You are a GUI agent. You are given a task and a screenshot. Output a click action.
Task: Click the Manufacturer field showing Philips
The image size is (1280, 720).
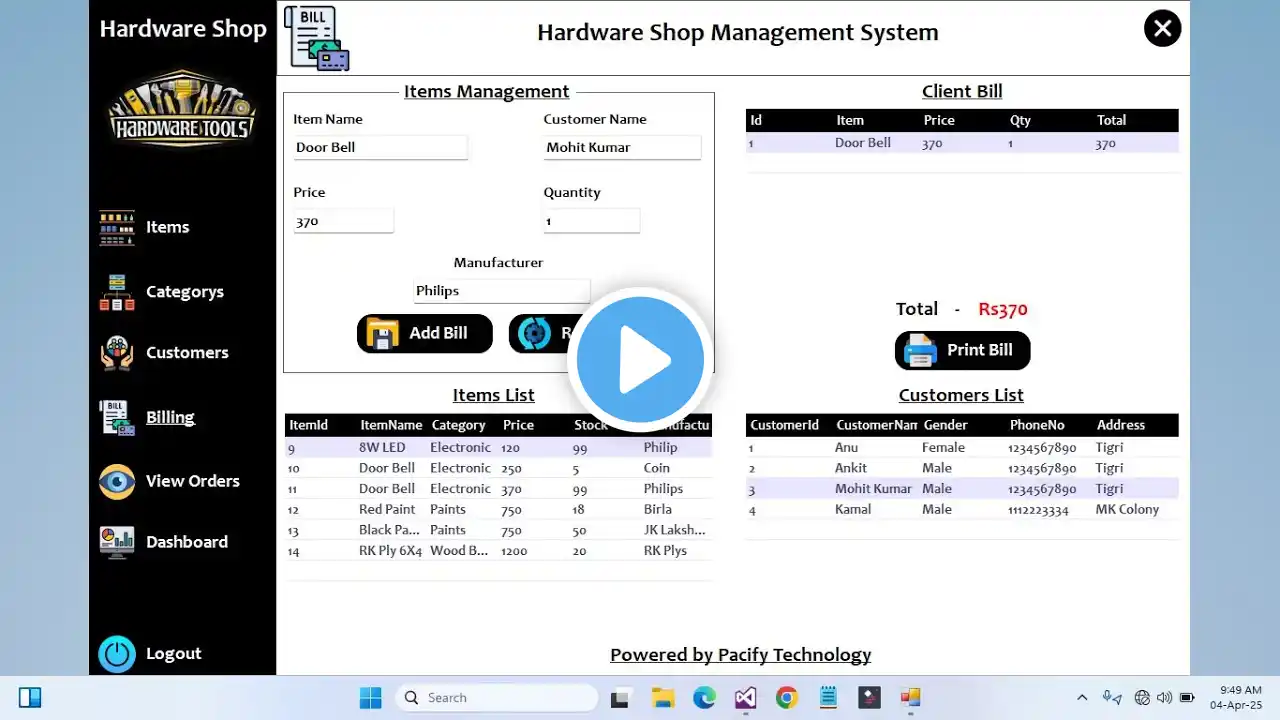[502, 291]
